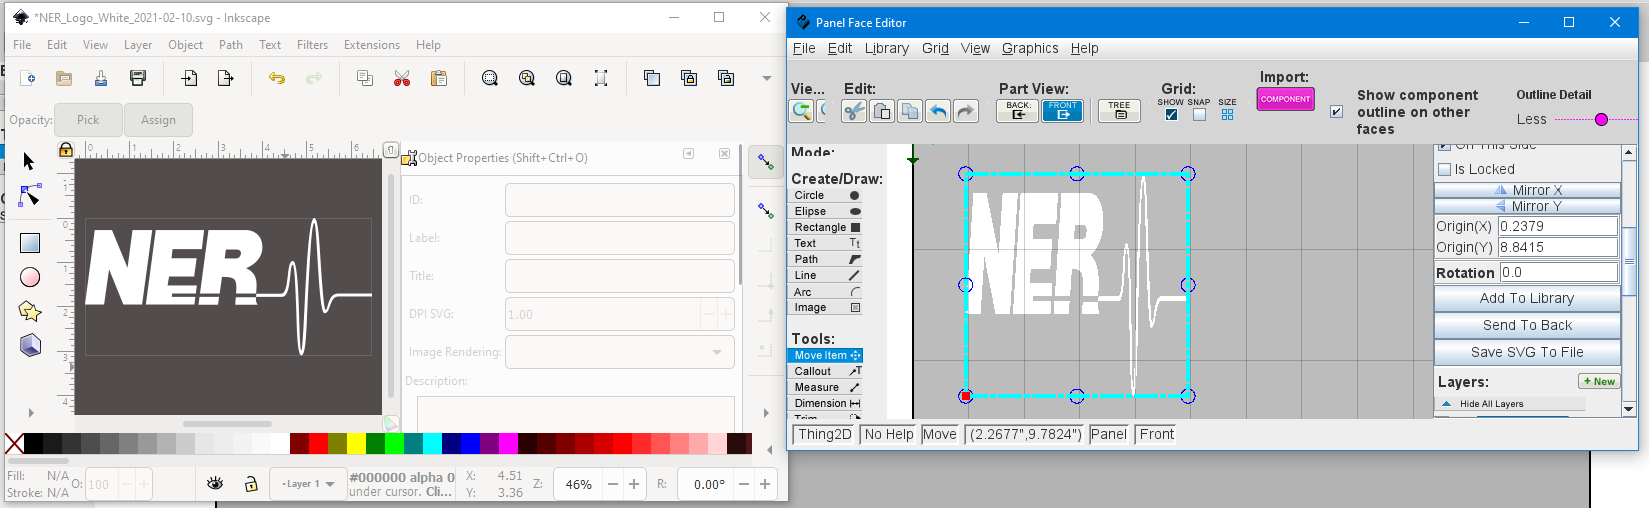Click Origin(X) field showing 0.2379
The width and height of the screenshot is (1649, 508).
coord(1557,226)
